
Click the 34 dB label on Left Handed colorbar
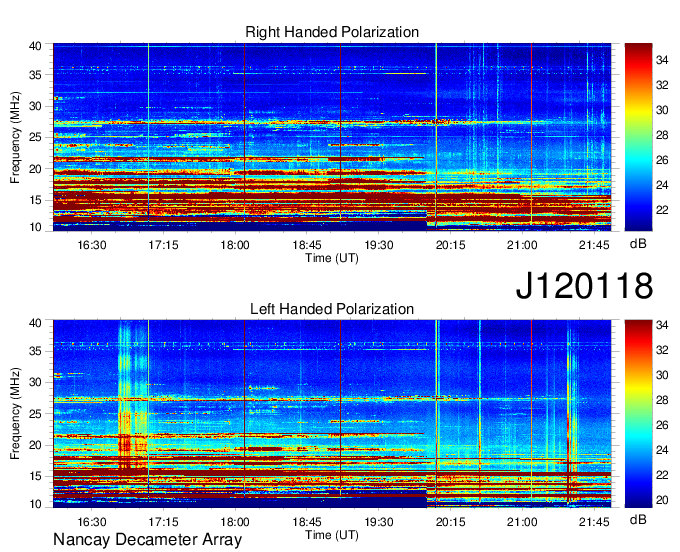click(x=662, y=325)
